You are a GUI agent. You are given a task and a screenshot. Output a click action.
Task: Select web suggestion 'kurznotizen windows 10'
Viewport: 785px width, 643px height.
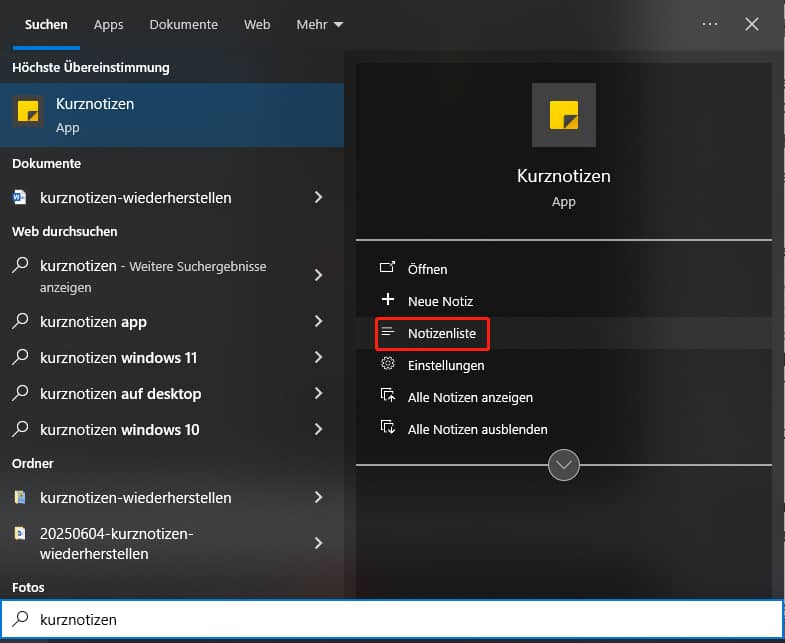coord(172,430)
